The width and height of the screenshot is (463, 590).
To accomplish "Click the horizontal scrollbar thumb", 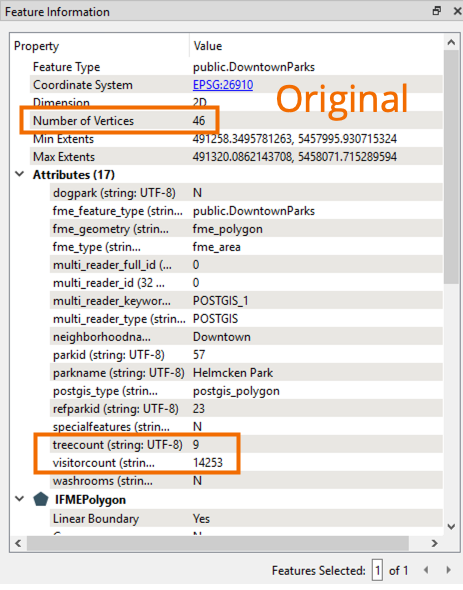I will 218,543.
